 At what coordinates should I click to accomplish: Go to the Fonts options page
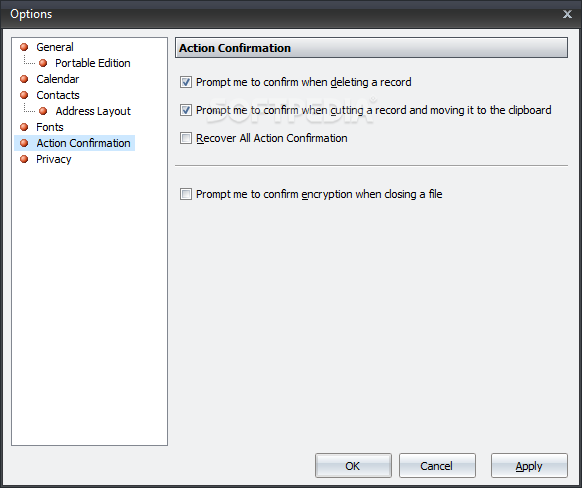(x=50, y=127)
